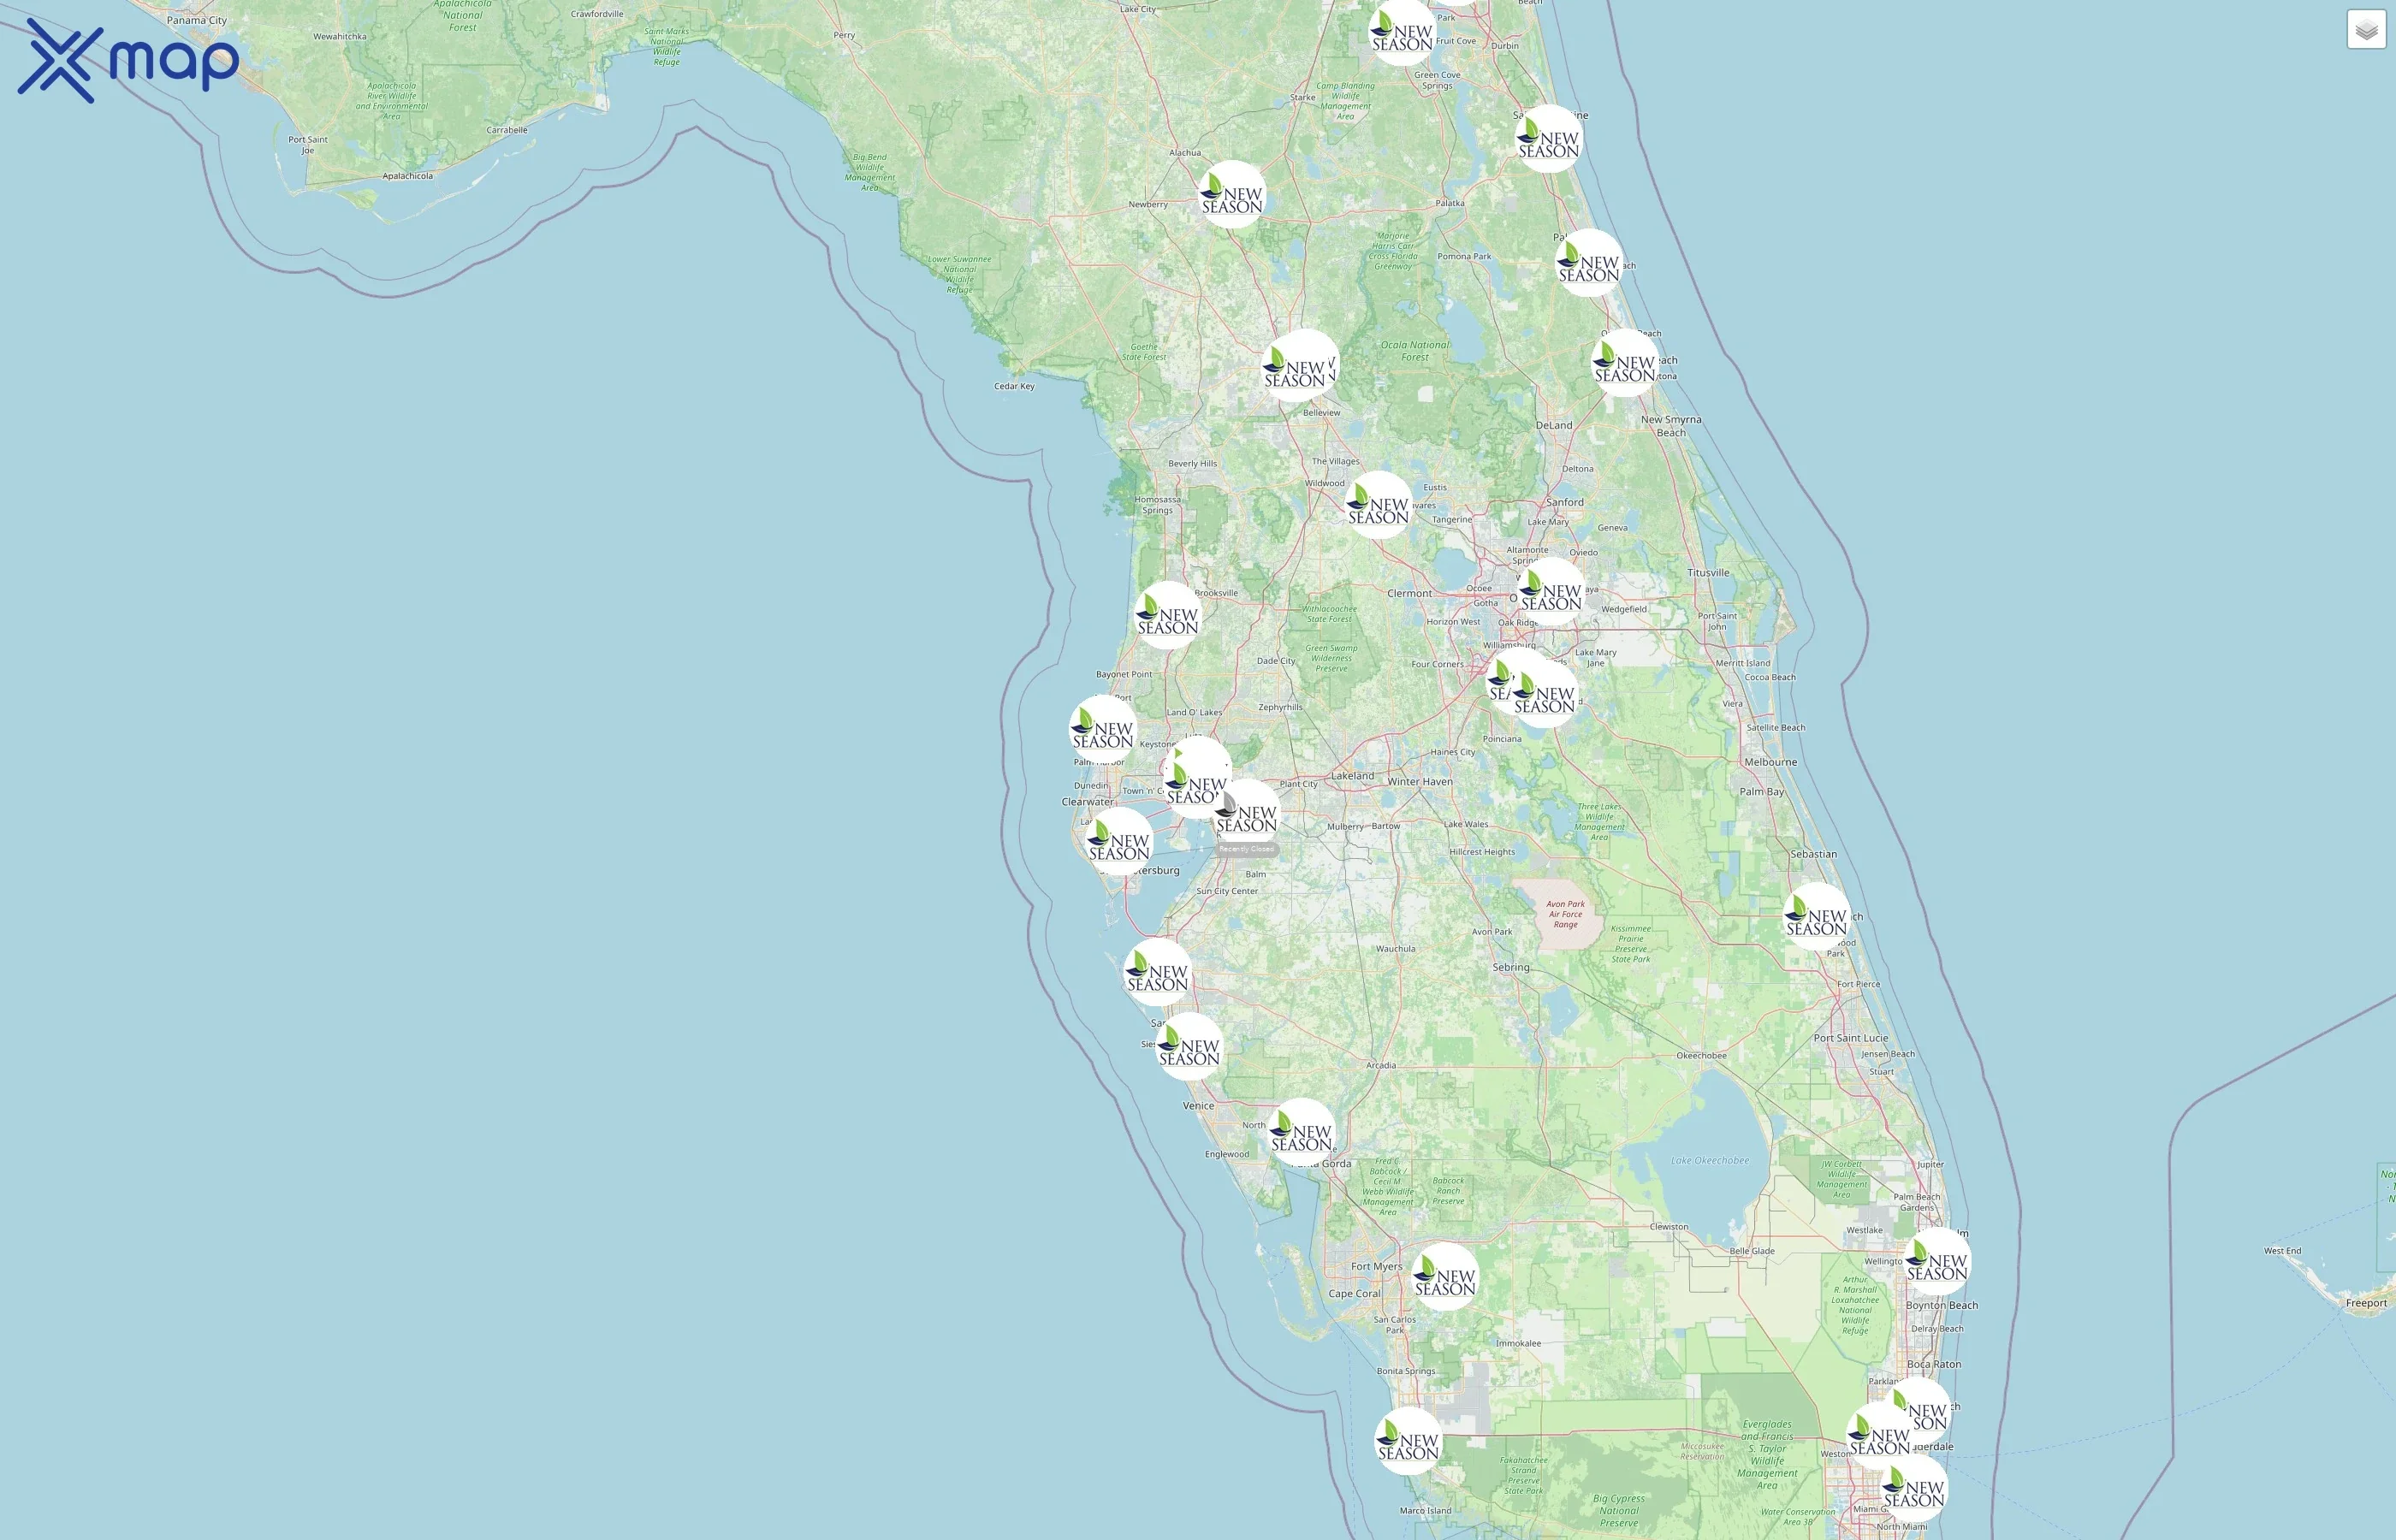2396x1540 pixels.
Task: Select New Season marker beside Fruit Cove
Action: (x=1402, y=33)
